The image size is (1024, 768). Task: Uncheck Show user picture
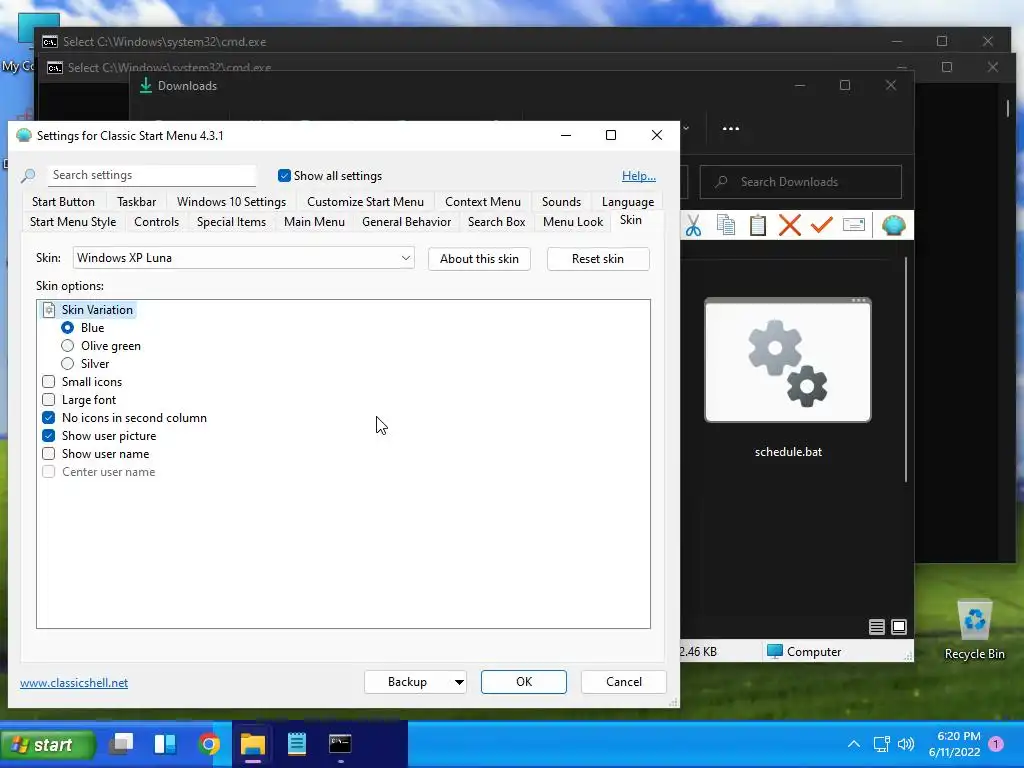[48, 436]
